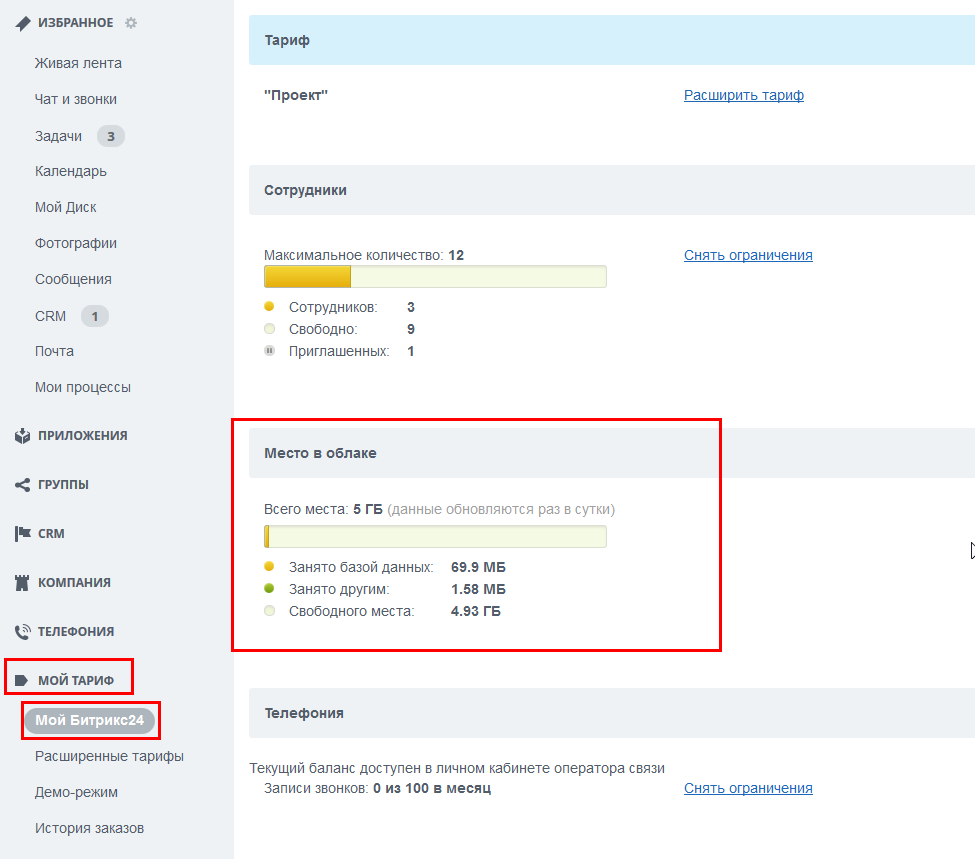Click the Телефония section header in content
This screenshot has height=859, width=975.
pos(612,713)
